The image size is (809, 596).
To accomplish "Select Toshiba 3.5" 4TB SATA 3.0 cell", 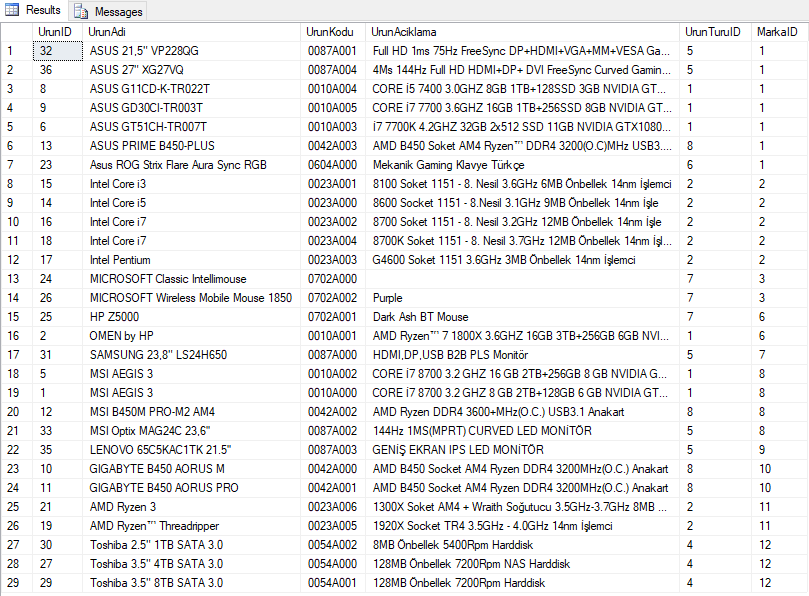I will pos(191,564).
